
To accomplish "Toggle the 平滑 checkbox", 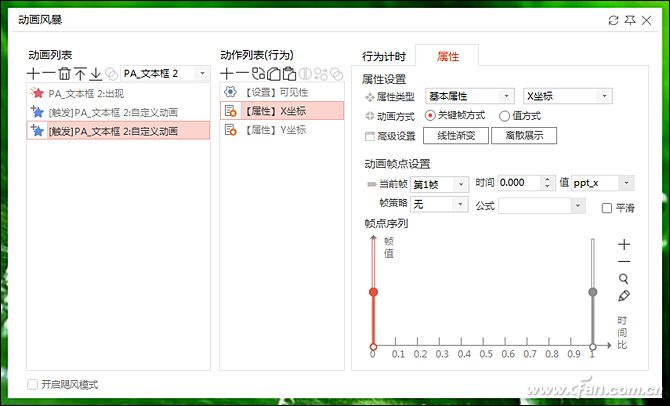I will 606,208.
